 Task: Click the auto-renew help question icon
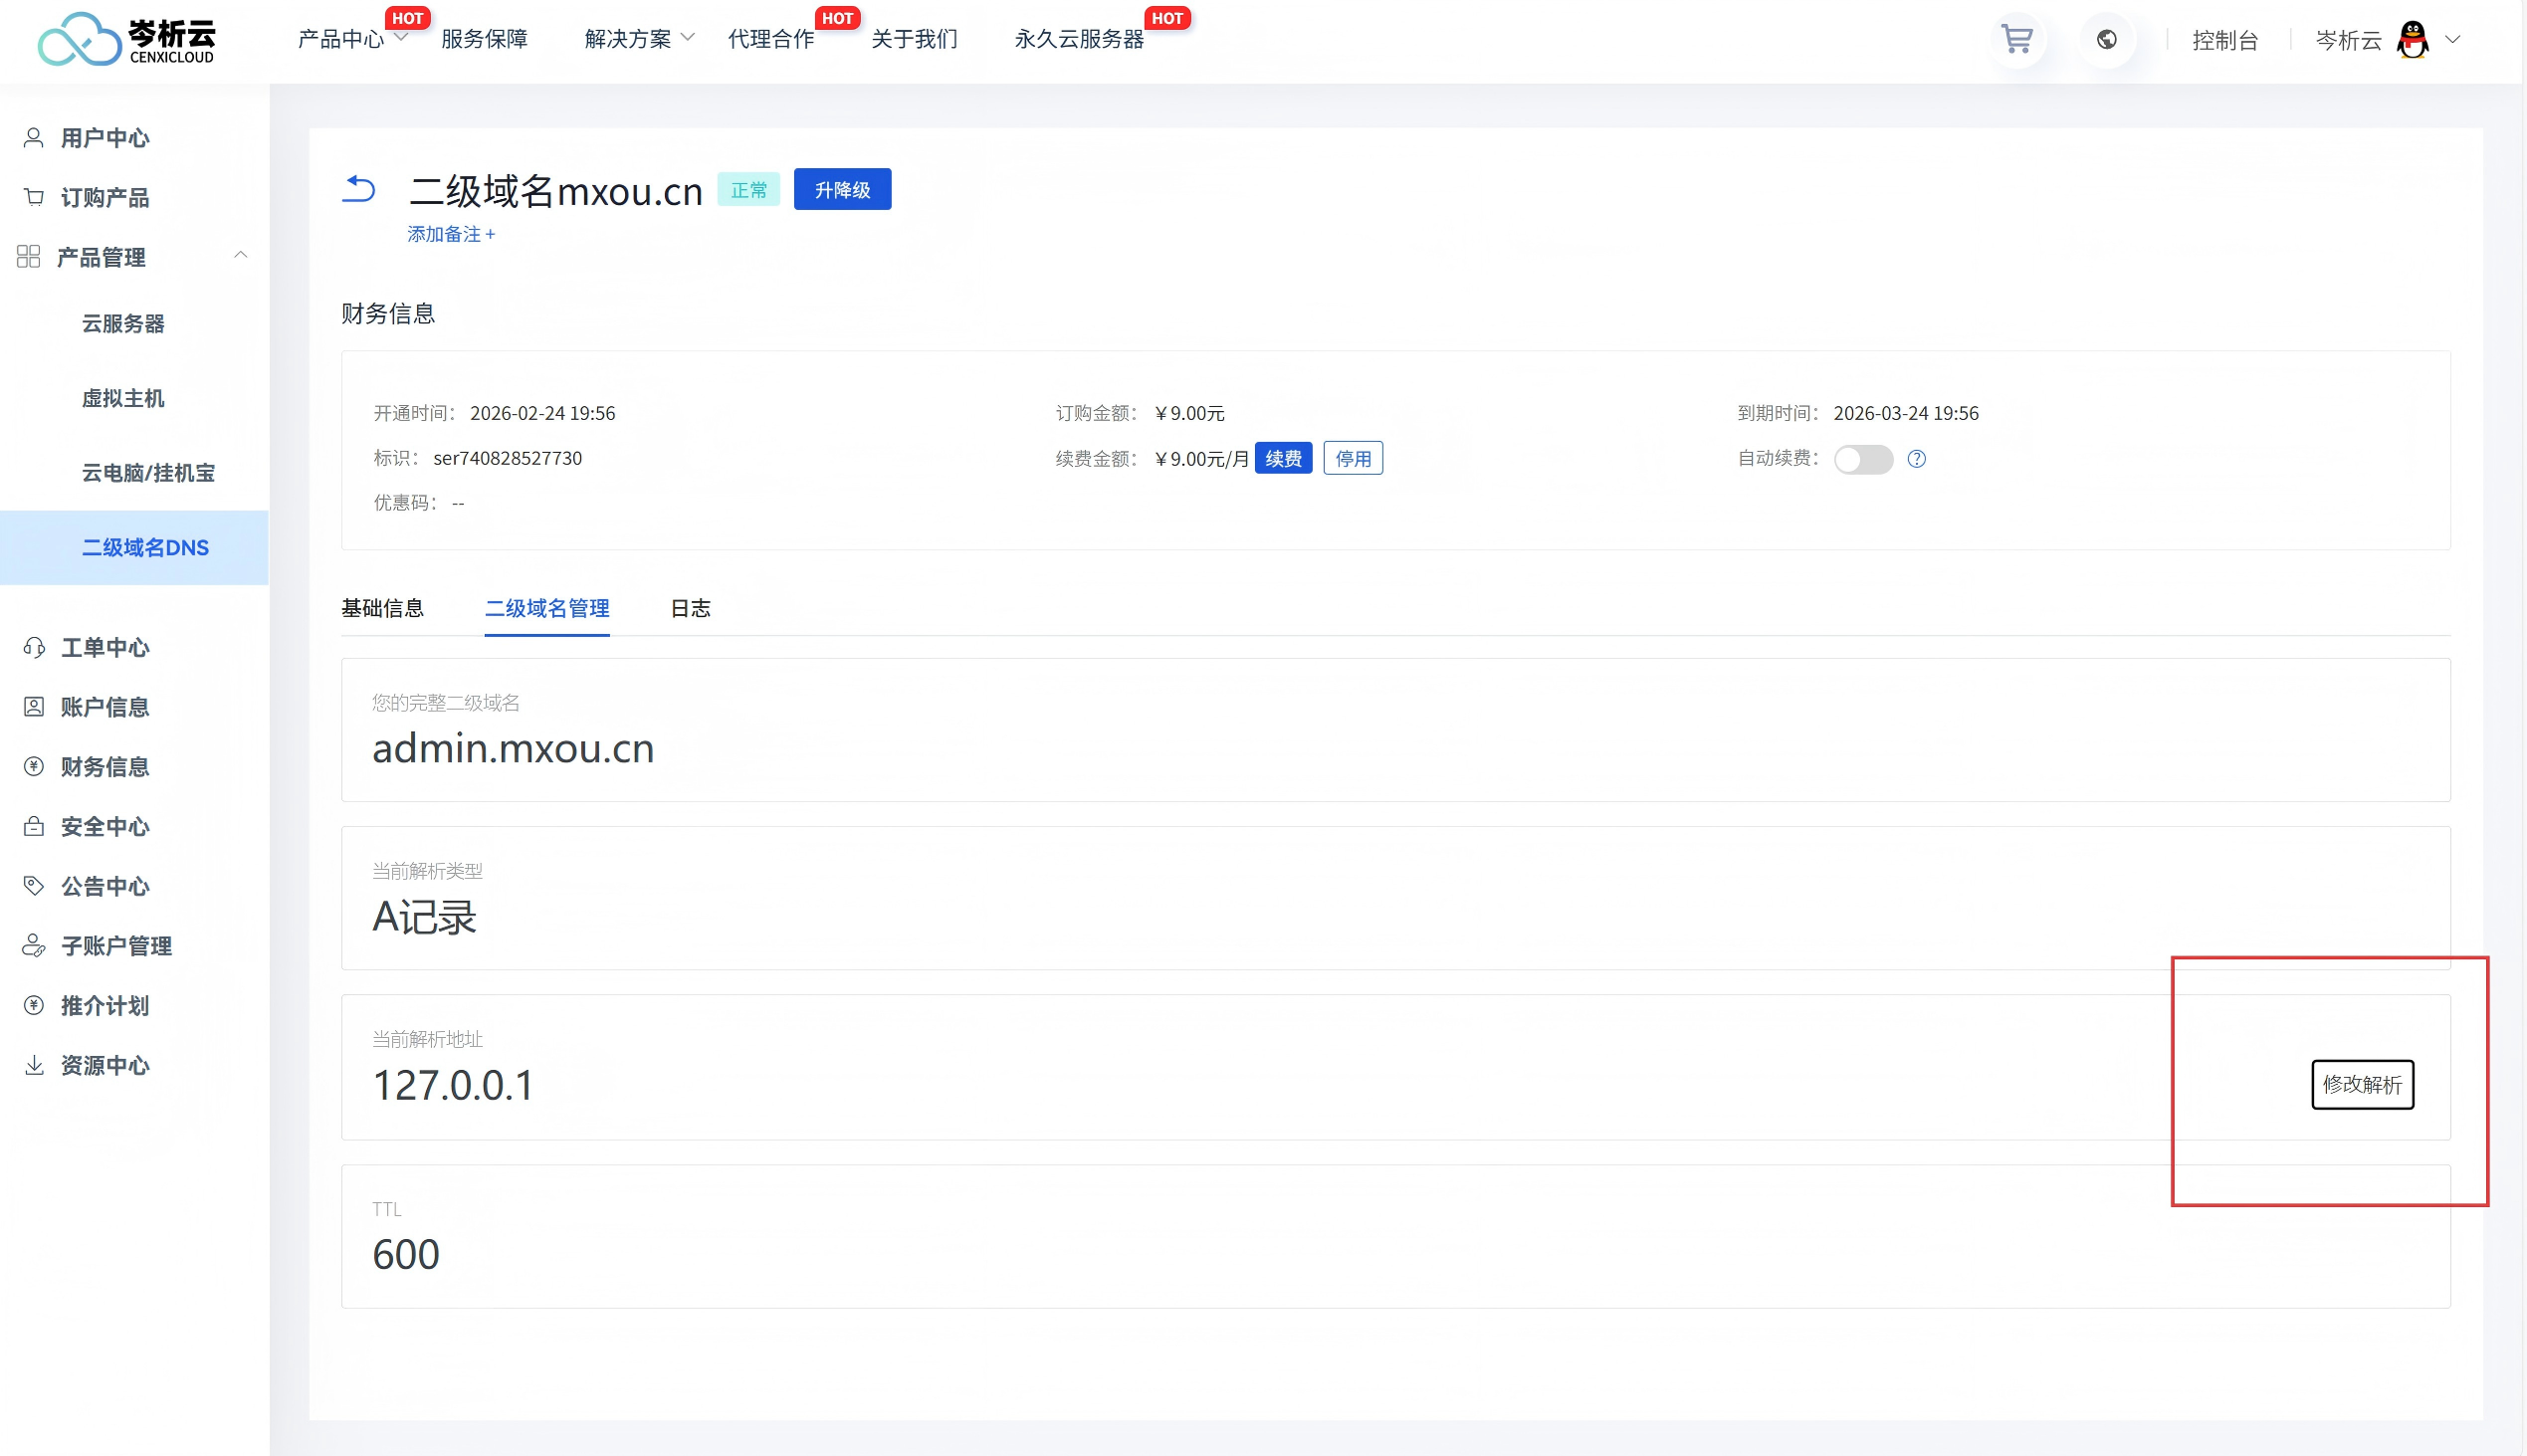tap(1916, 459)
